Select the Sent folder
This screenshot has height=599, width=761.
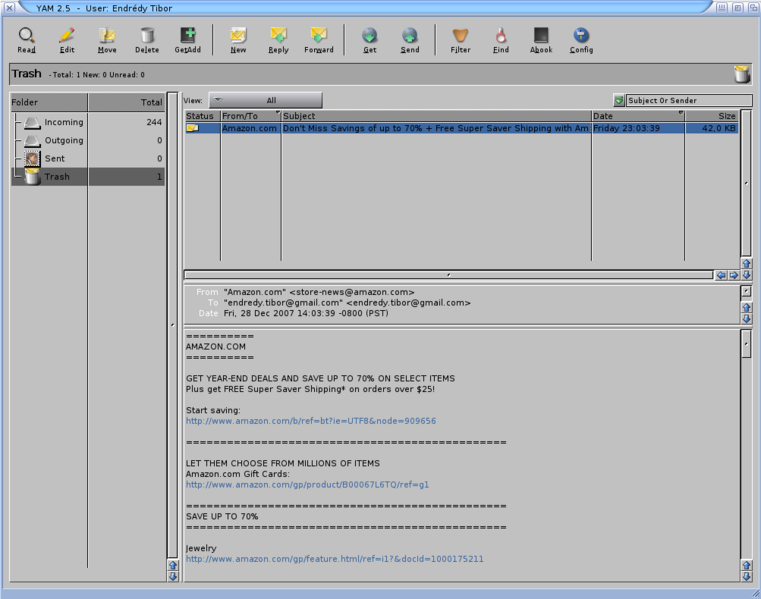pos(56,158)
